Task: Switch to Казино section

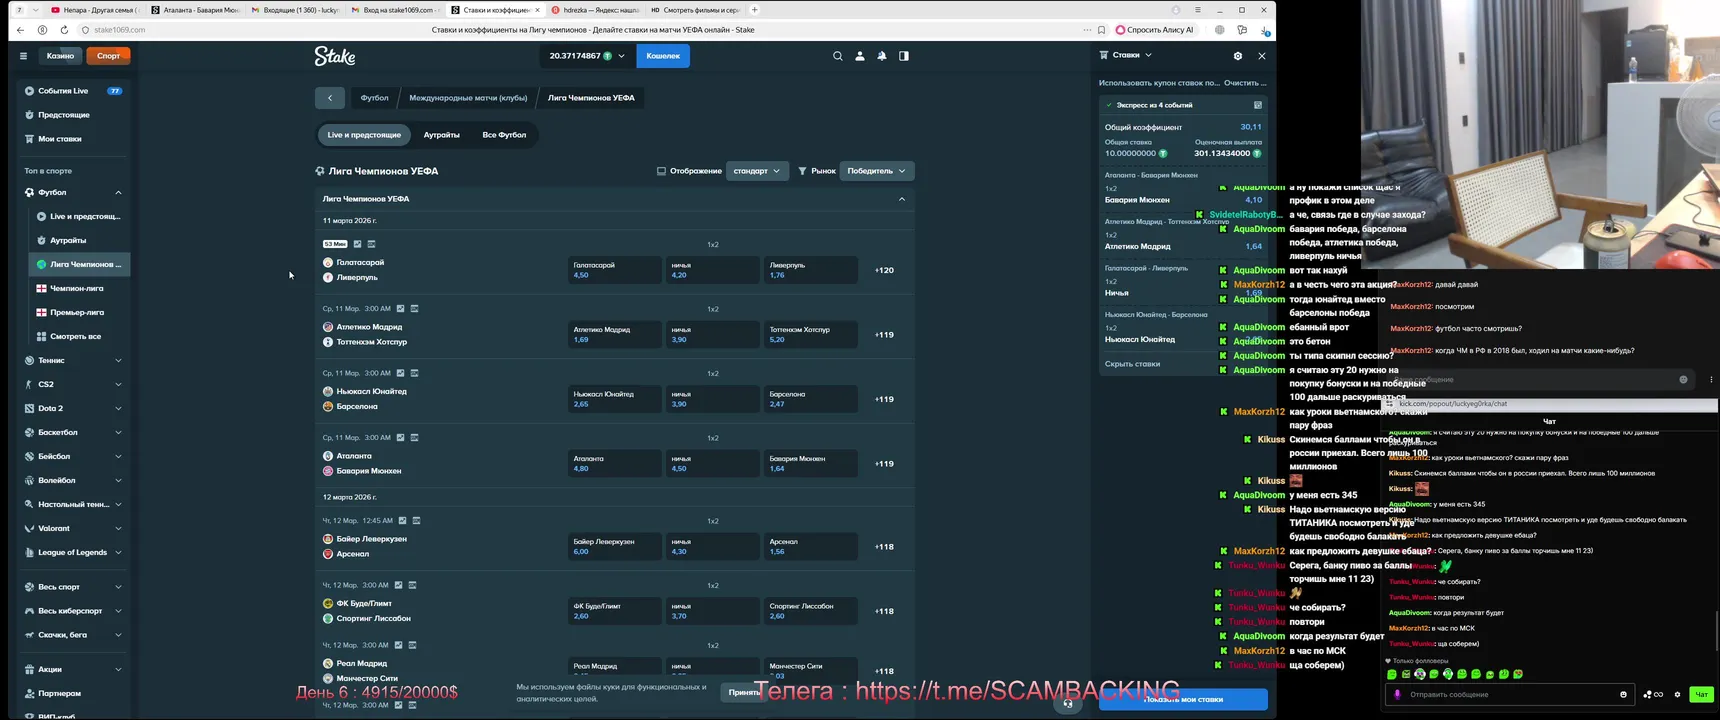Action: coord(60,56)
